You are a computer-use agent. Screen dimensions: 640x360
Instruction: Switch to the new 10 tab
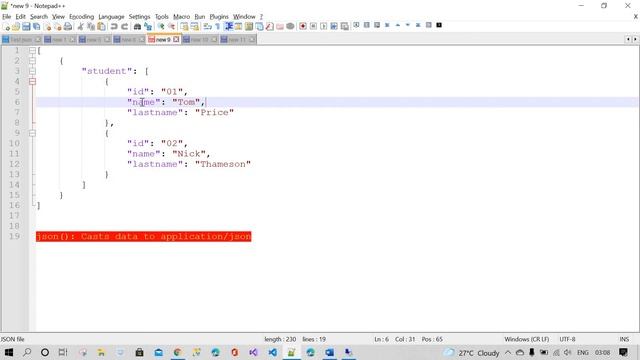(x=200, y=40)
